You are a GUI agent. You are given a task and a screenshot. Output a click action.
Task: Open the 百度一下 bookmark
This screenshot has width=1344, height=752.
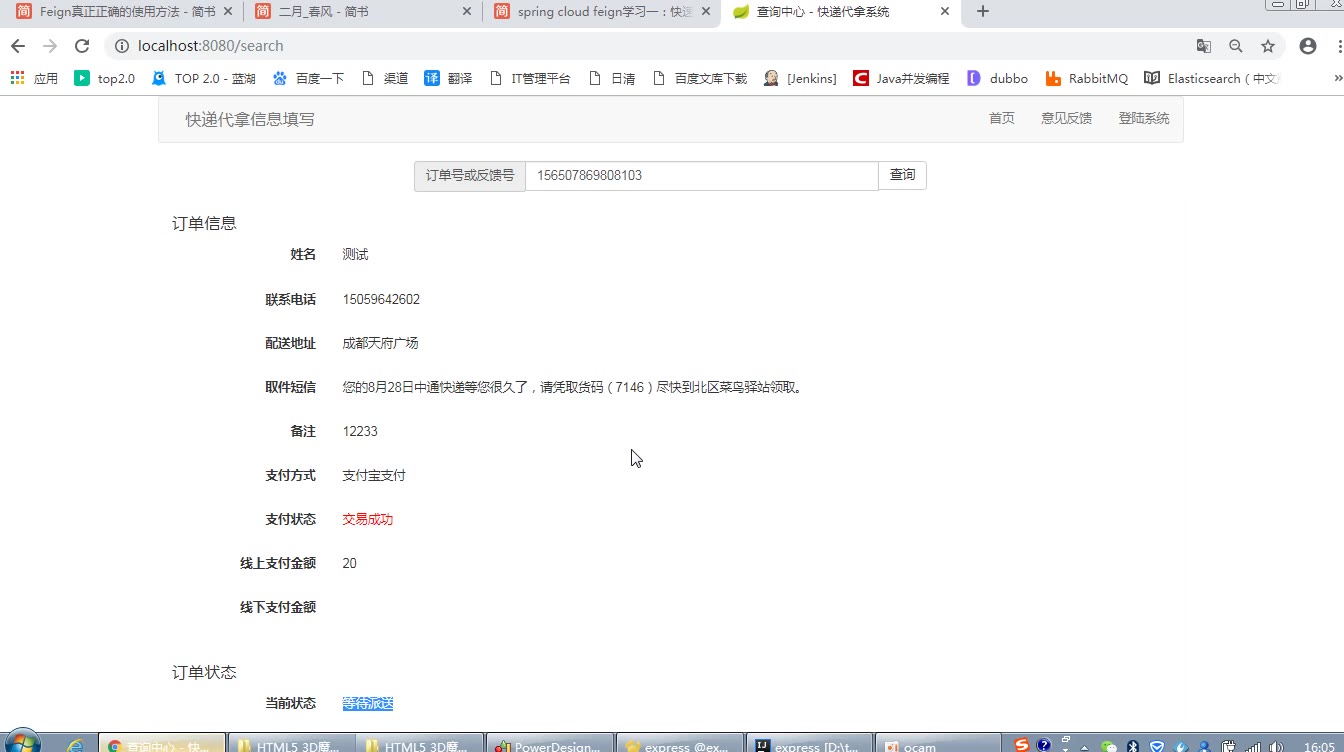coord(308,78)
